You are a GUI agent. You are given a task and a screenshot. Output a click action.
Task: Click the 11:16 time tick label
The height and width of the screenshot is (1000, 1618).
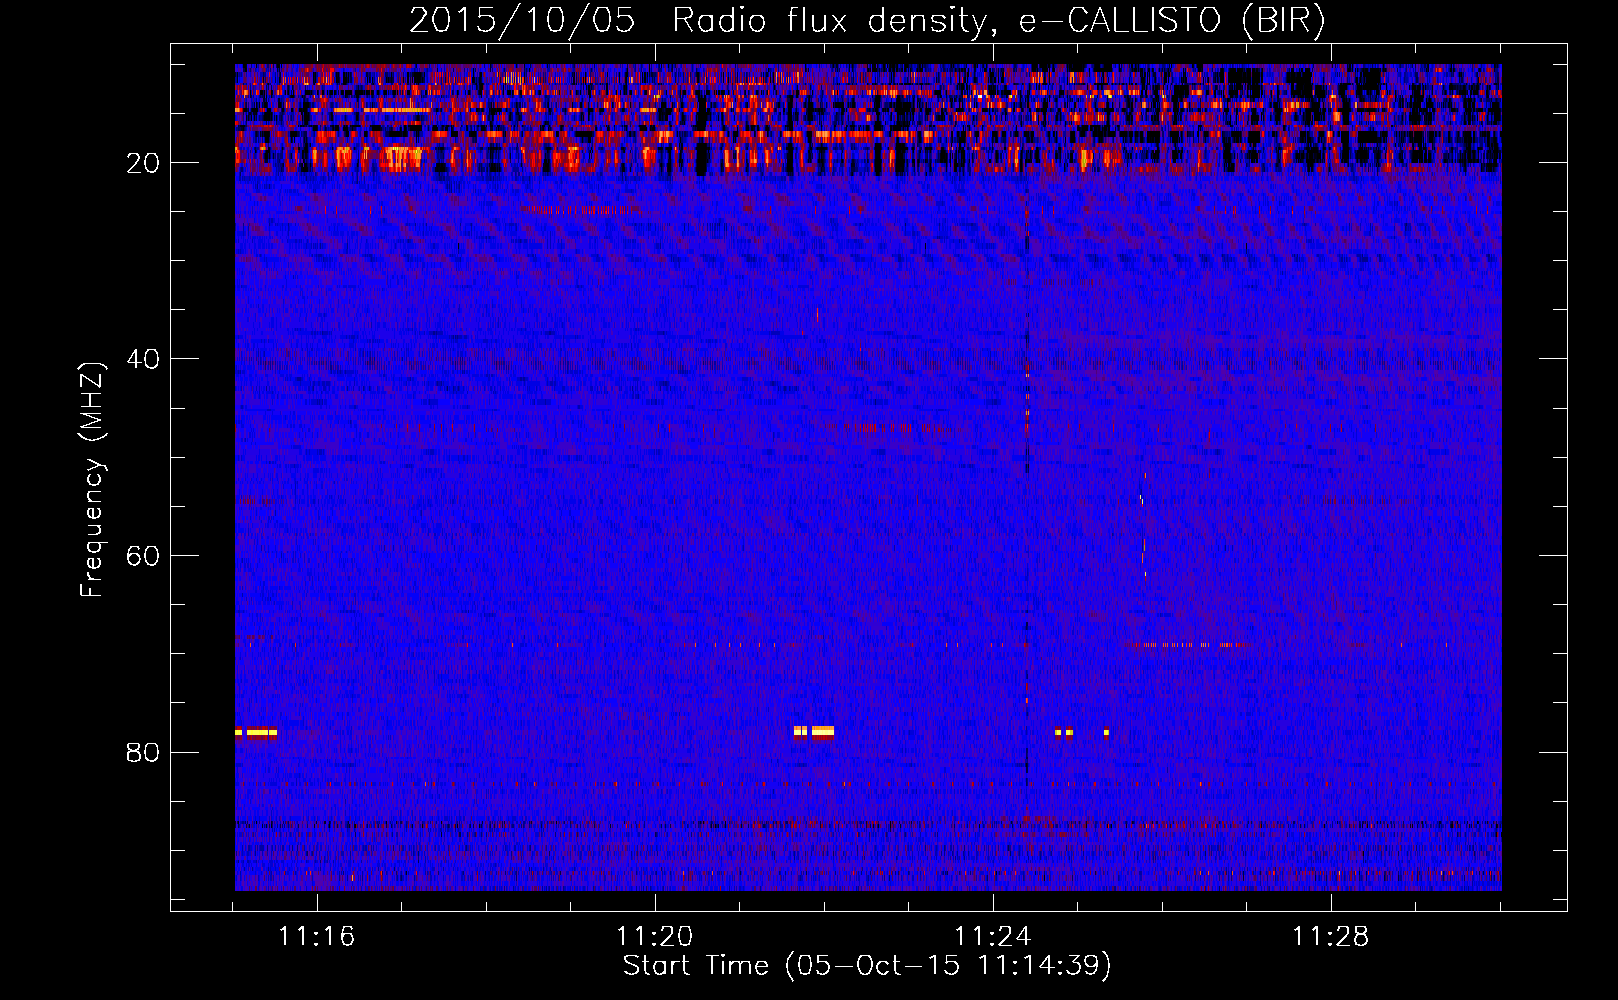point(317,937)
